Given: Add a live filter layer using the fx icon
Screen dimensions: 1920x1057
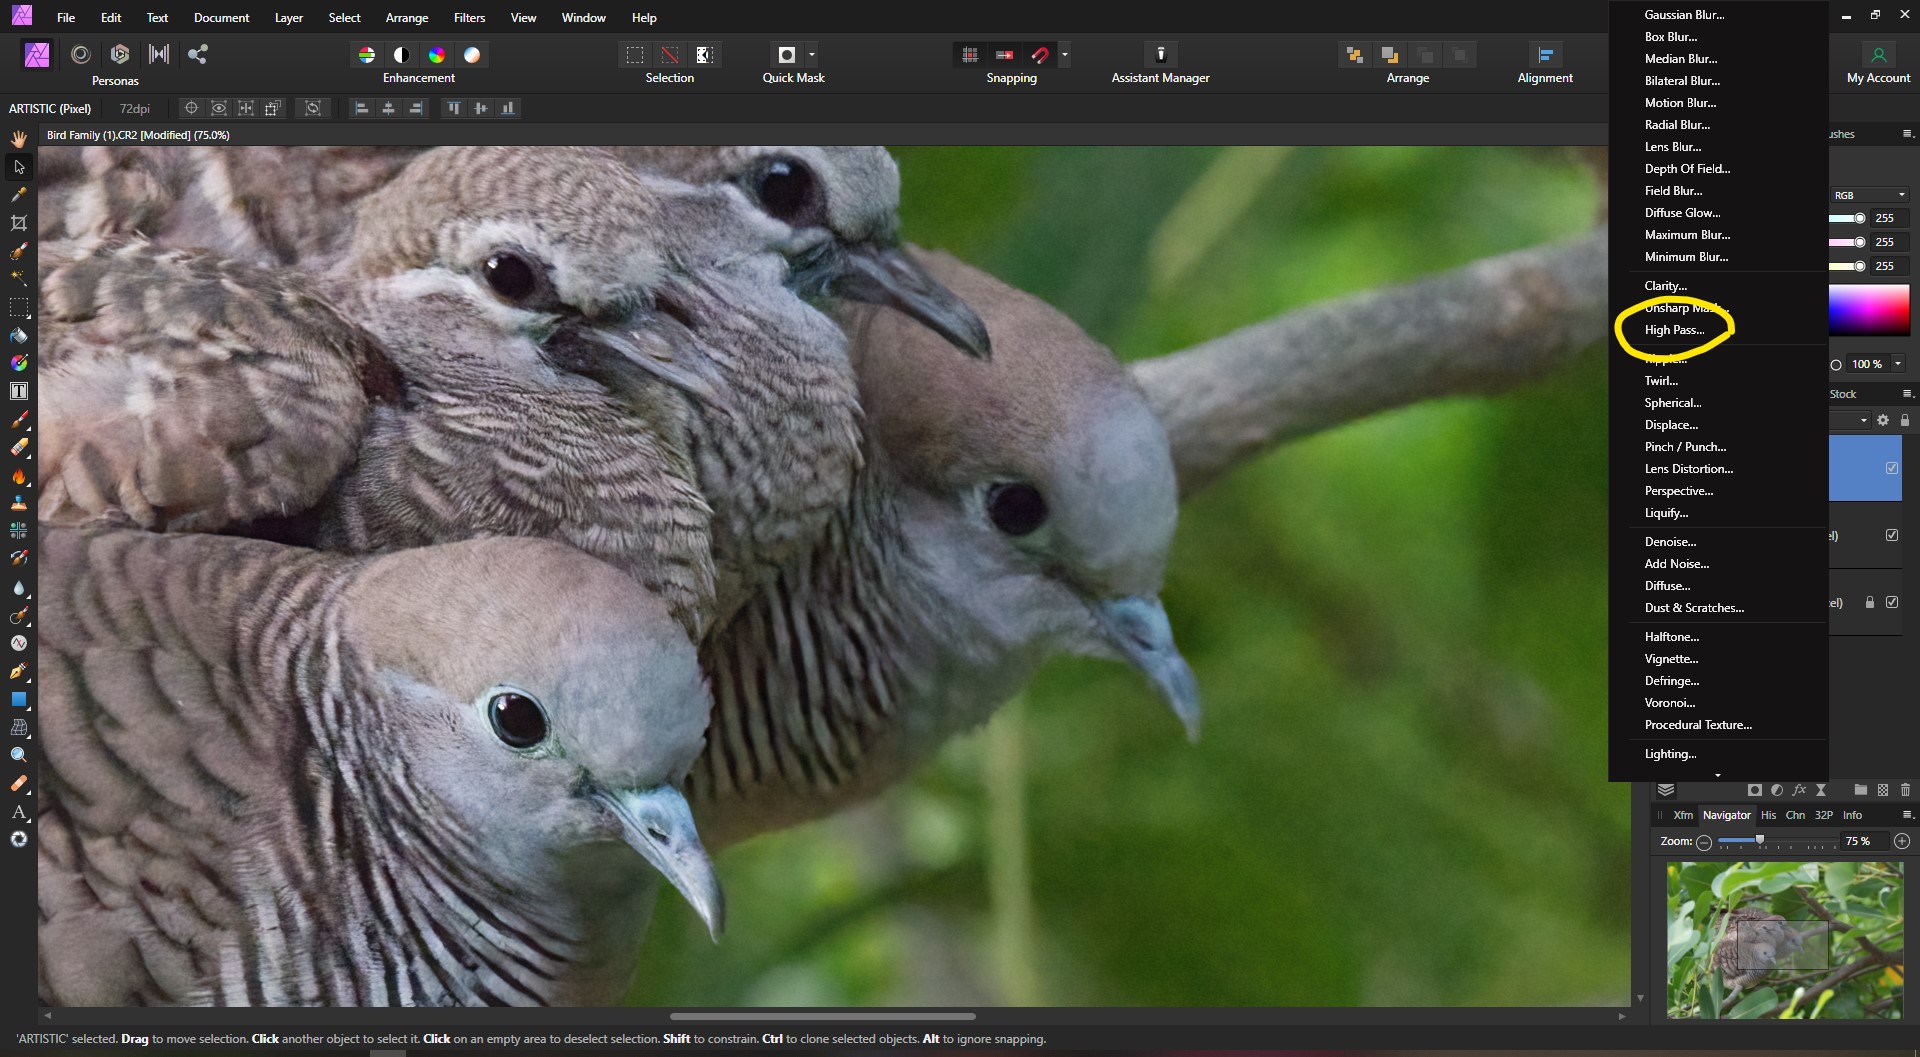Looking at the screenshot, I should coord(1798,790).
